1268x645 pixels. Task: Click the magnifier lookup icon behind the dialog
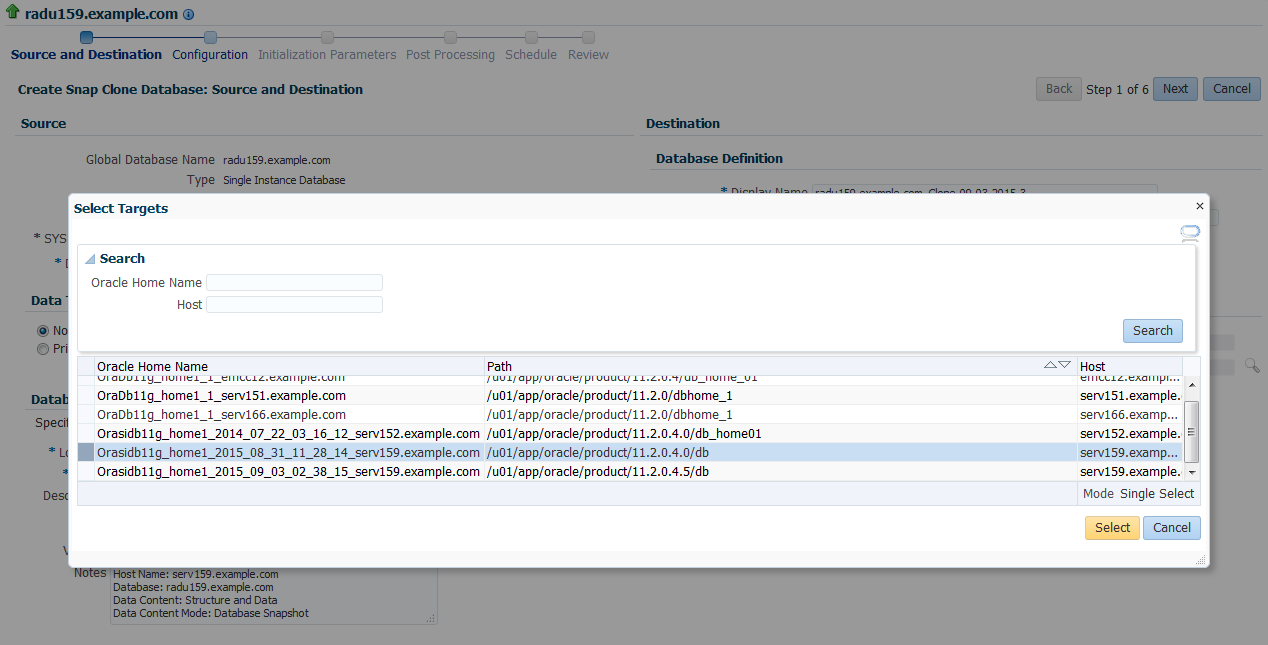(x=1252, y=367)
